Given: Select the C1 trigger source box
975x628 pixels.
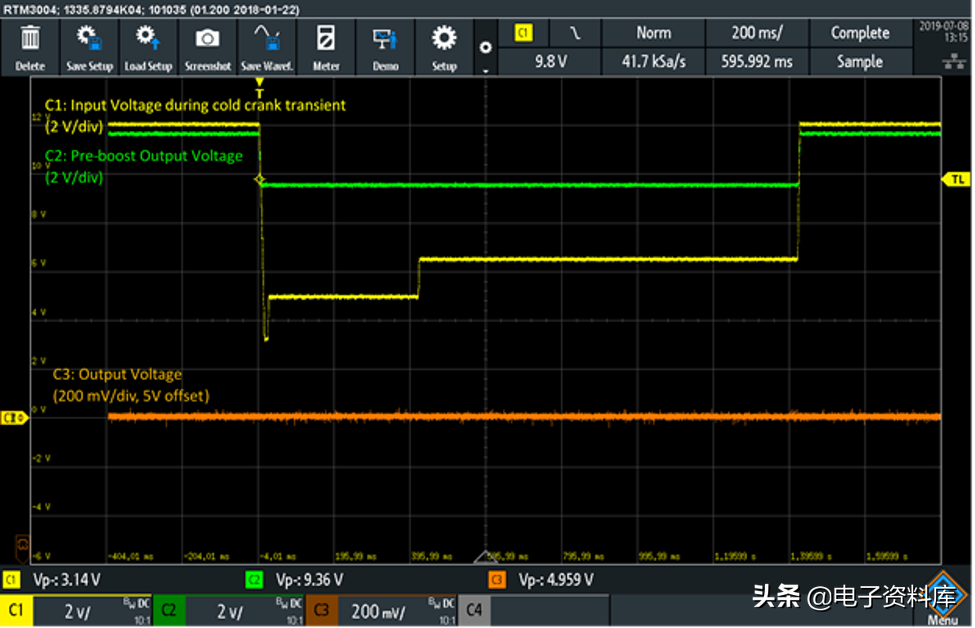Looking at the screenshot, I should pos(524,32).
